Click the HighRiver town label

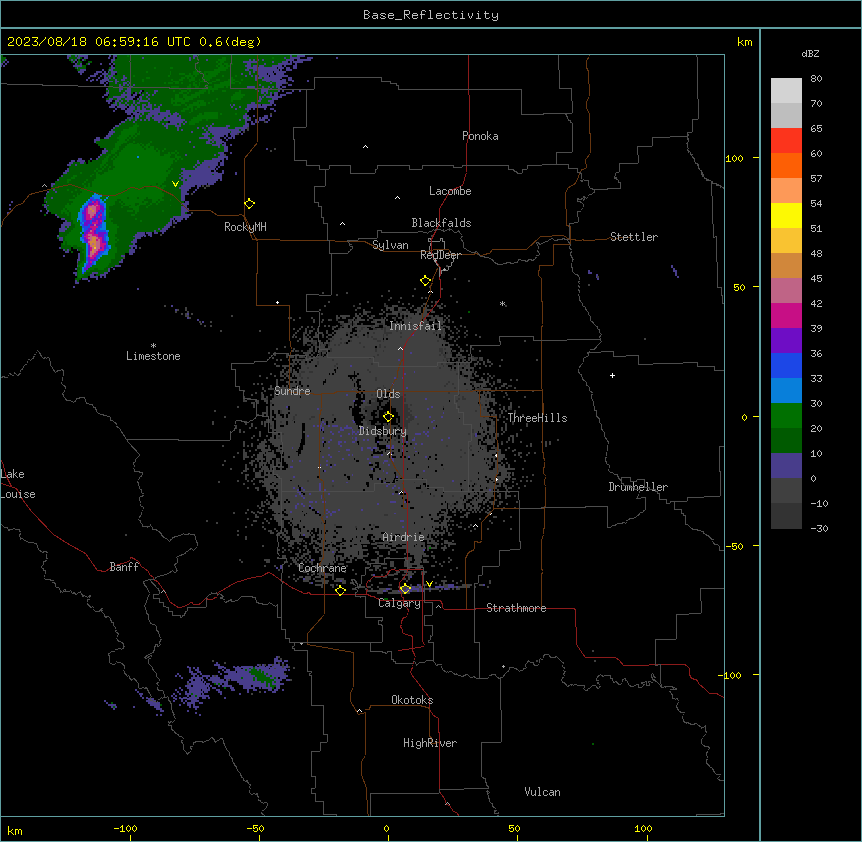click(430, 743)
